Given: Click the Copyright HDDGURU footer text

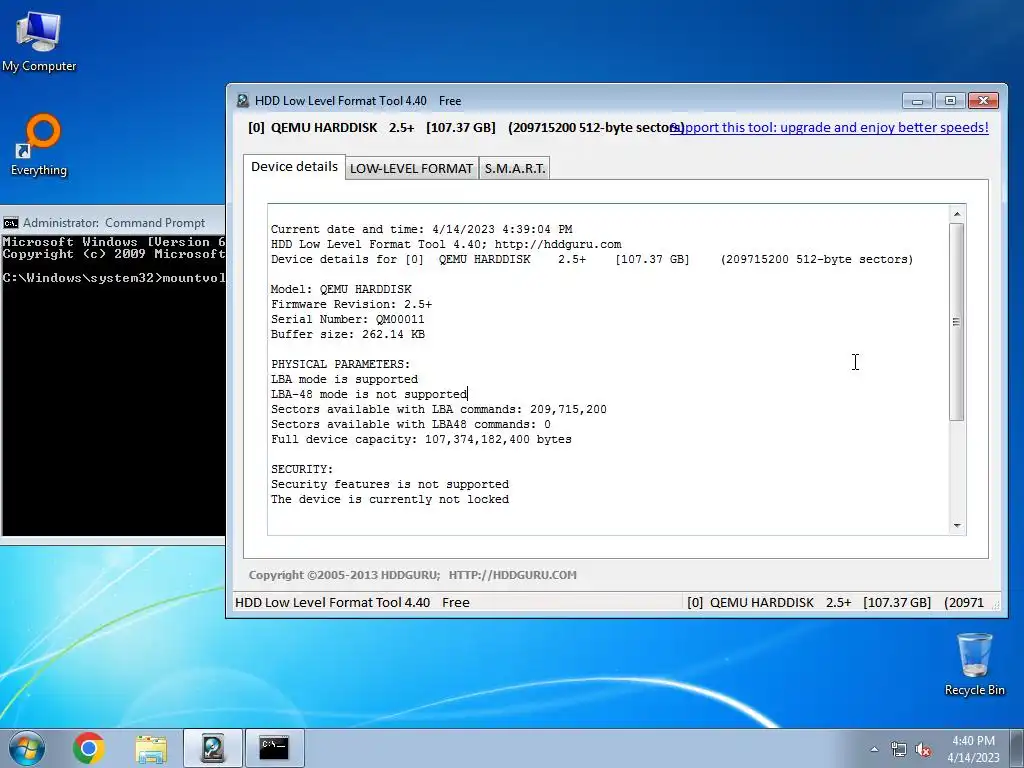Looking at the screenshot, I should pos(412,575).
